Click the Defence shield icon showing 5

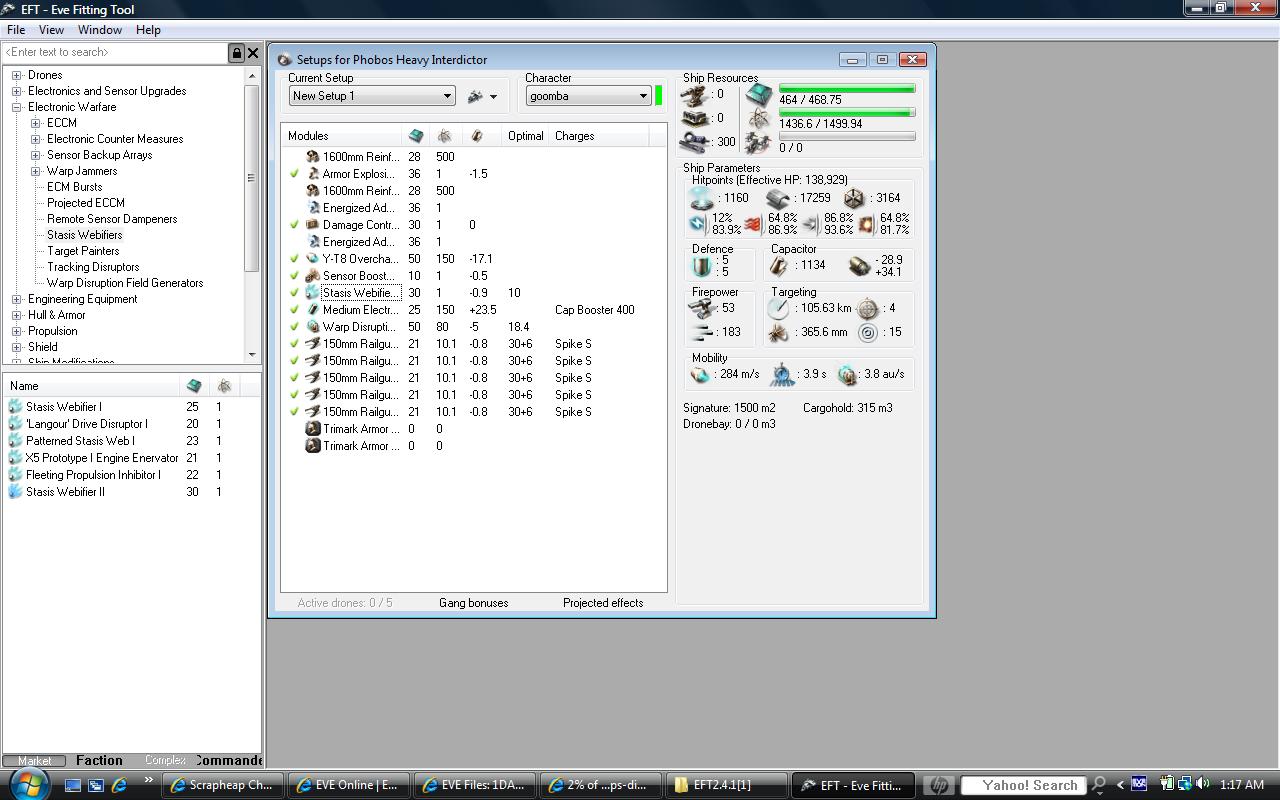(x=701, y=266)
